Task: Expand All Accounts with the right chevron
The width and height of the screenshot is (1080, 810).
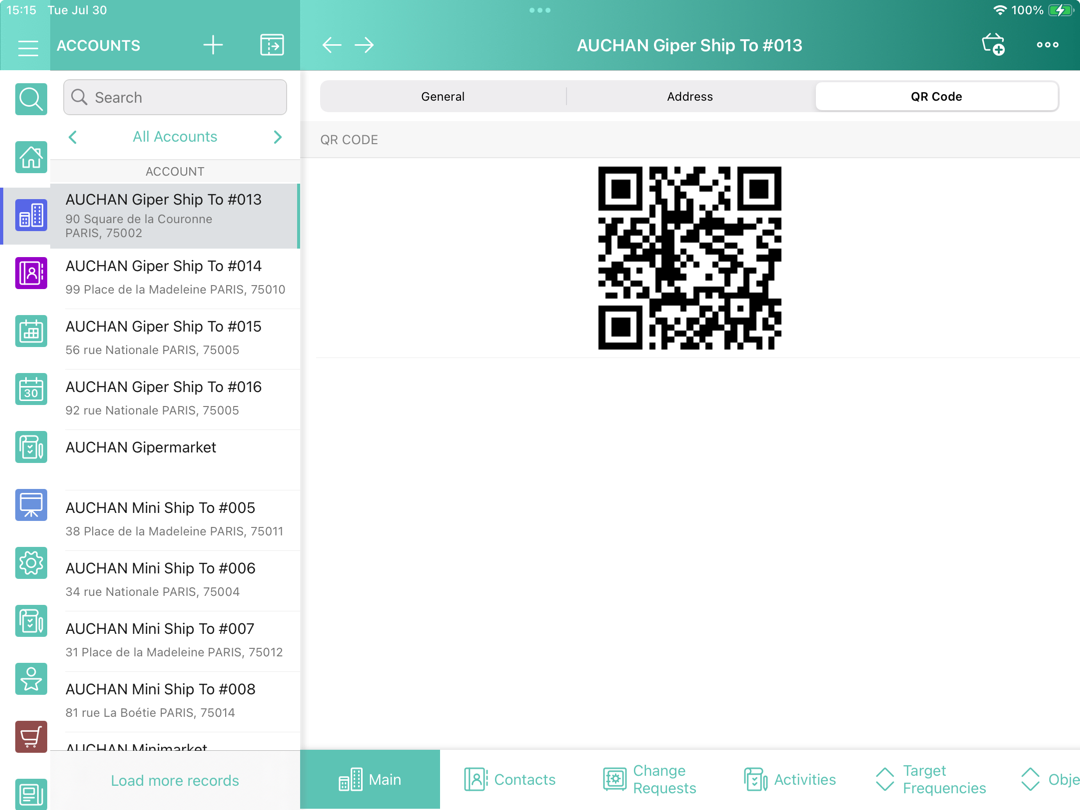Action: point(278,137)
